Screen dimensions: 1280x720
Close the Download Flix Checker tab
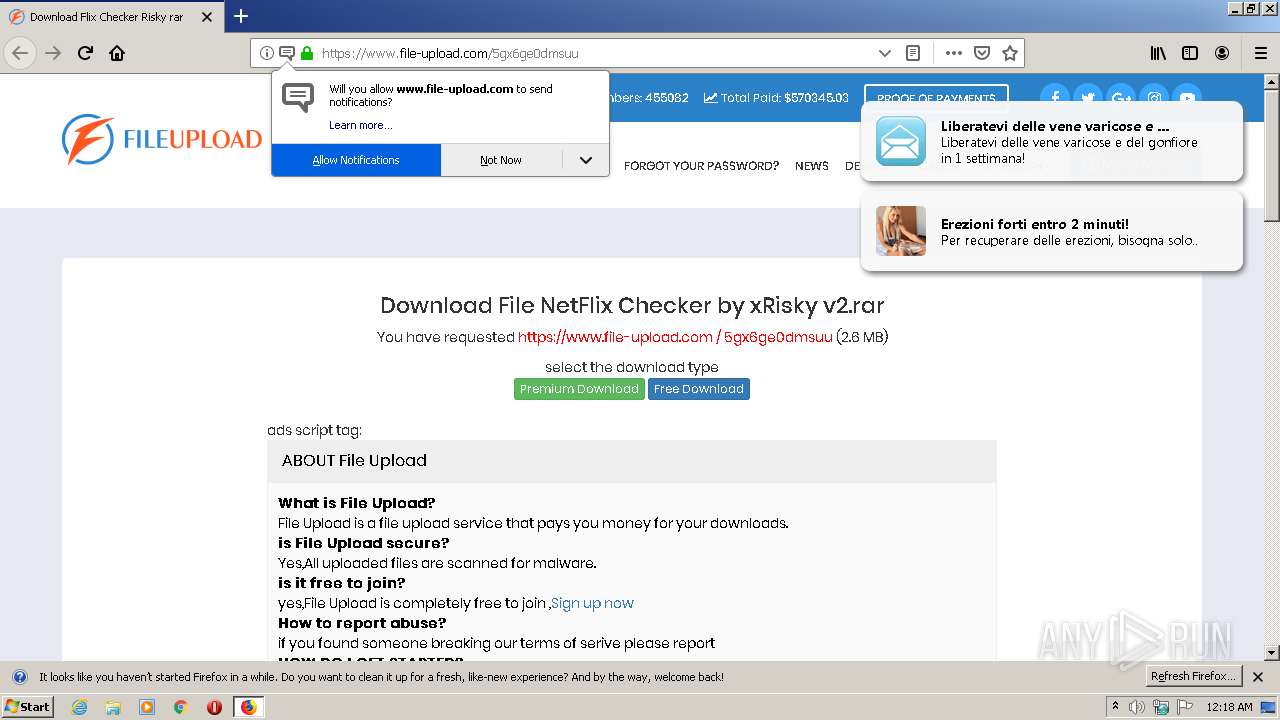207,17
